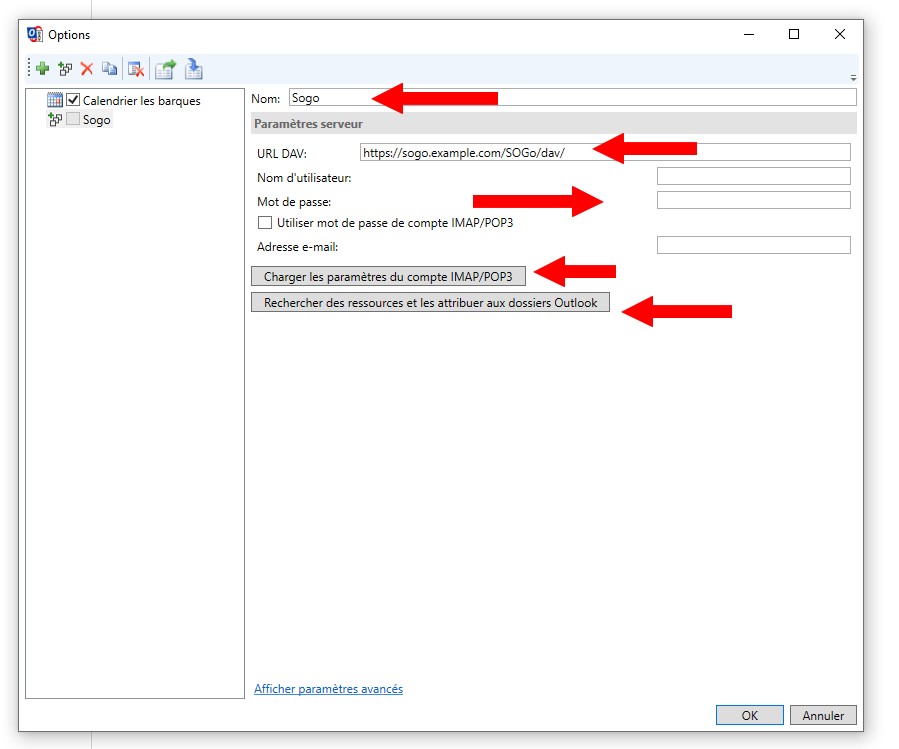Click the green plus add profile icon
The height and width of the screenshot is (749, 899).
tap(42, 69)
